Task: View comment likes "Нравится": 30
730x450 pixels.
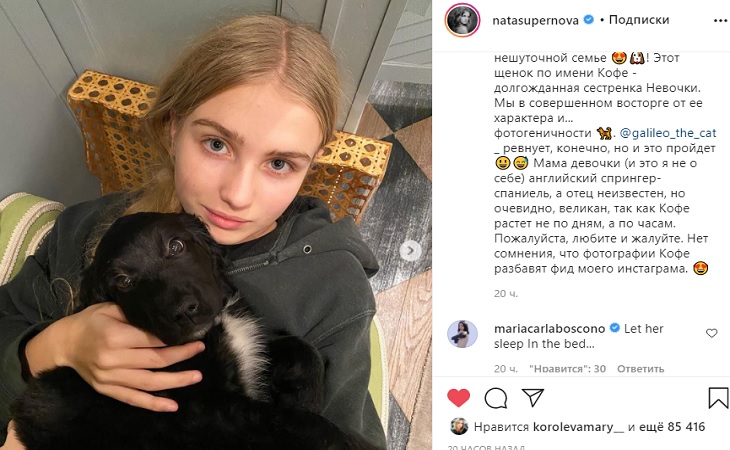Action: pyautogui.click(x=568, y=369)
